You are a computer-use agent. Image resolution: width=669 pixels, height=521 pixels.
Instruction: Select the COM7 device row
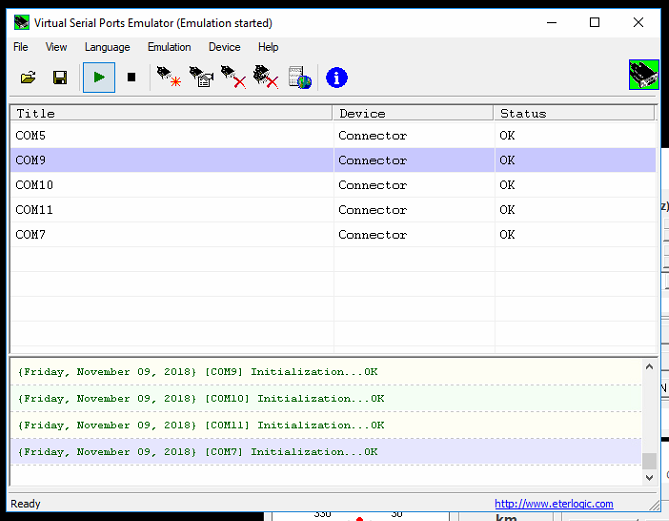[x=333, y=234]
